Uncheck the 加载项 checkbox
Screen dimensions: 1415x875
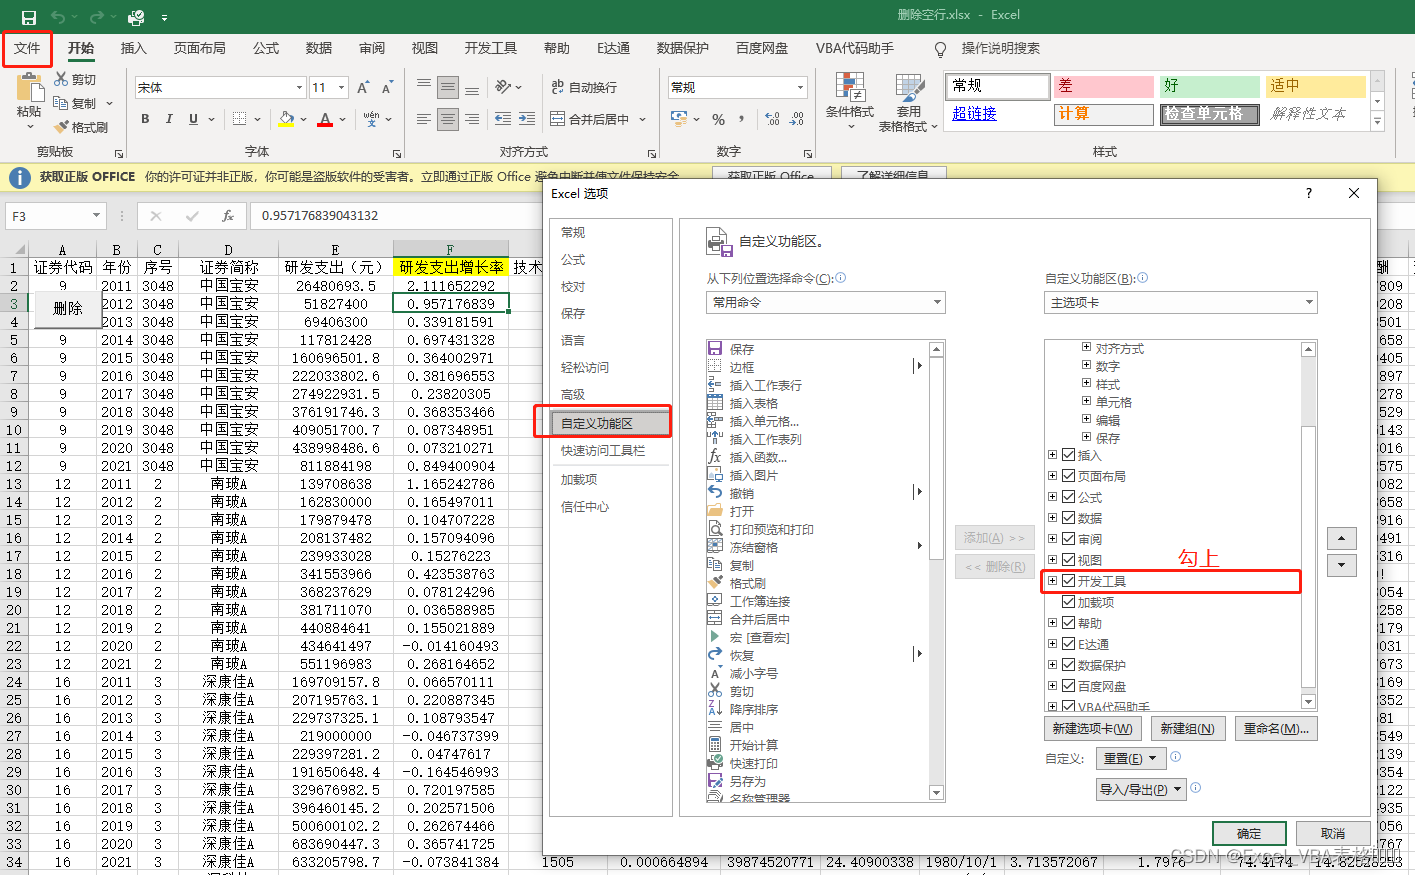coord(1068,601)
